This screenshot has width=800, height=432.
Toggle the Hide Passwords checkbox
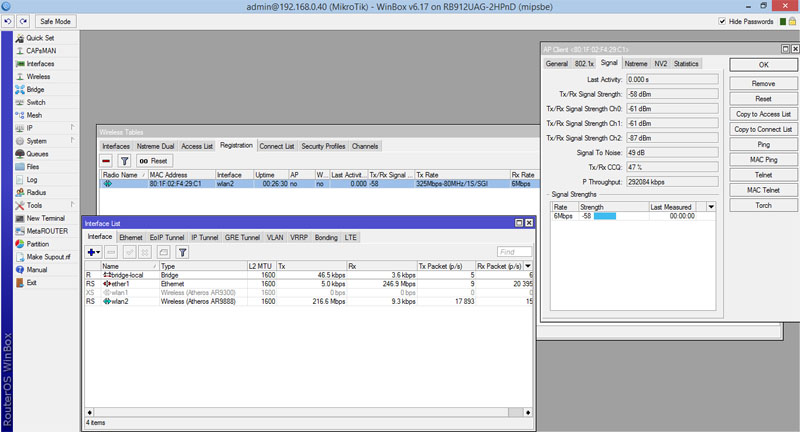pos(722,21)
